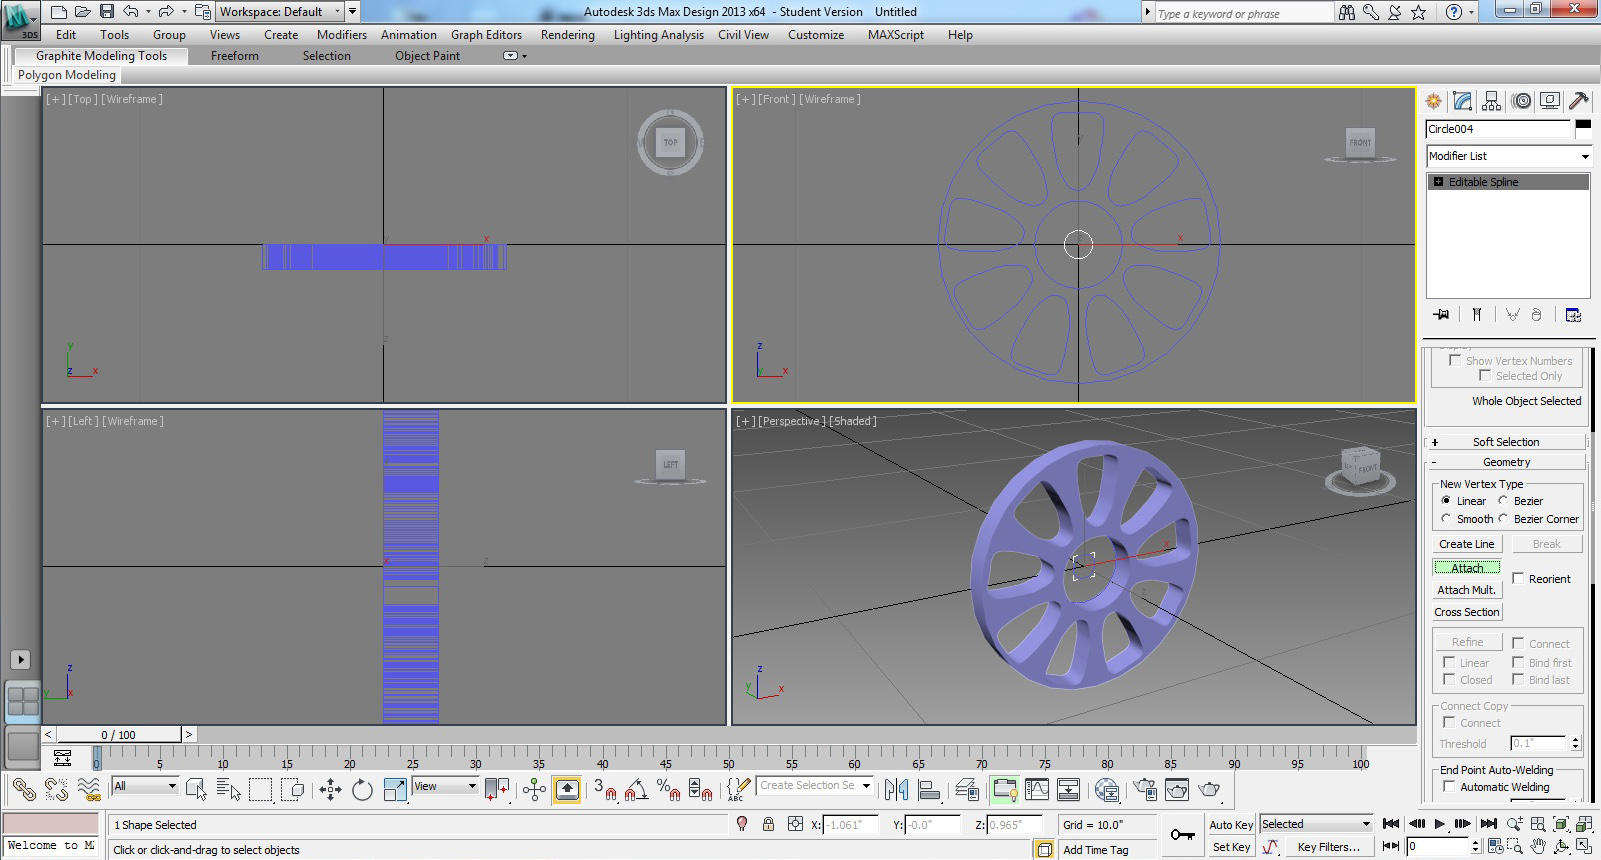Switch to the Hierarchy command panel tab

[x=1492, y=101]
